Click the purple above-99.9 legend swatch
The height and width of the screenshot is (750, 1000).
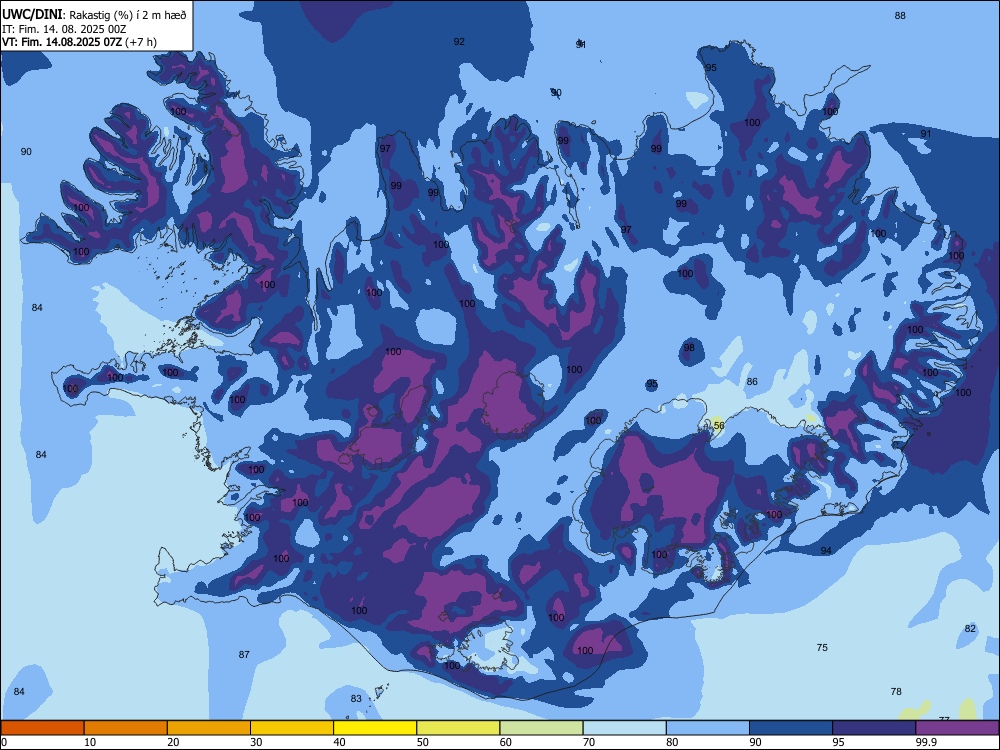point(957,728)
